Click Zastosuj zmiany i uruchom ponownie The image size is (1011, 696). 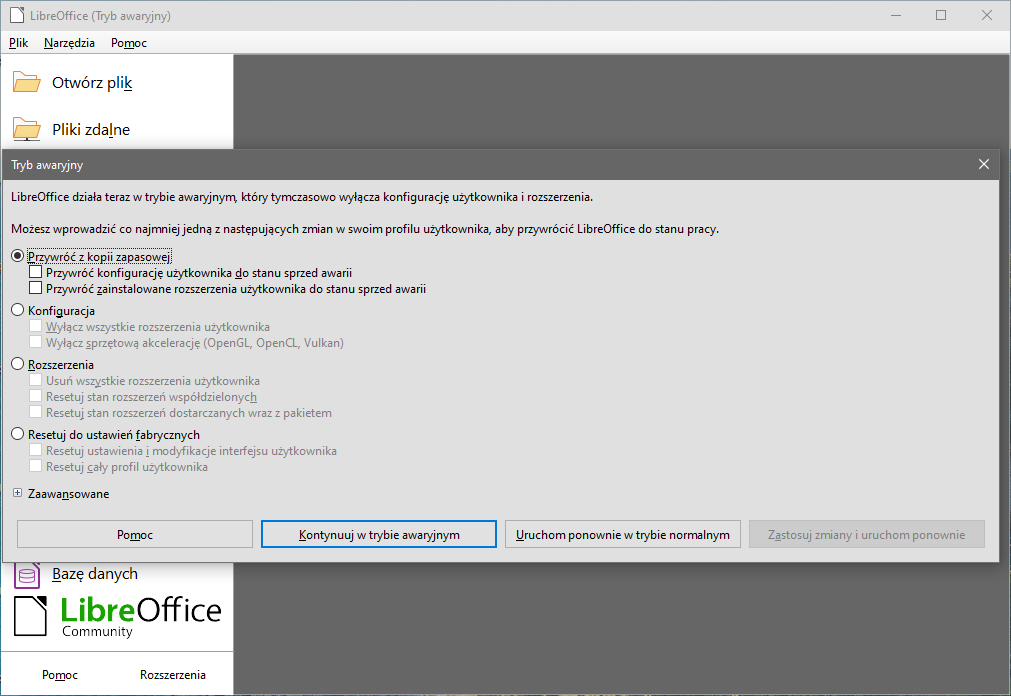tap(867, 534)
